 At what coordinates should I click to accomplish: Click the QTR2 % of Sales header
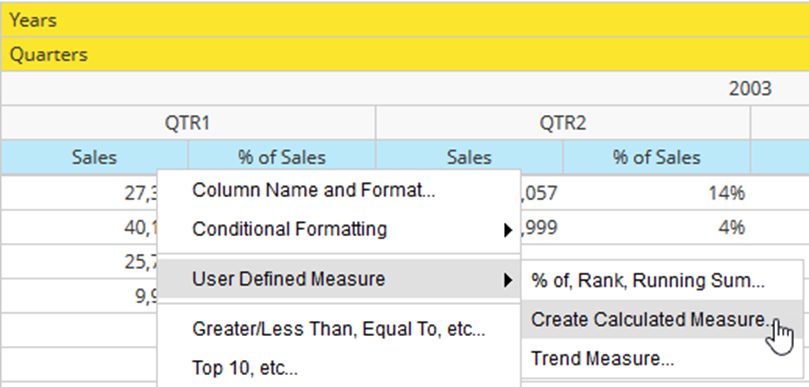[656, 157]
